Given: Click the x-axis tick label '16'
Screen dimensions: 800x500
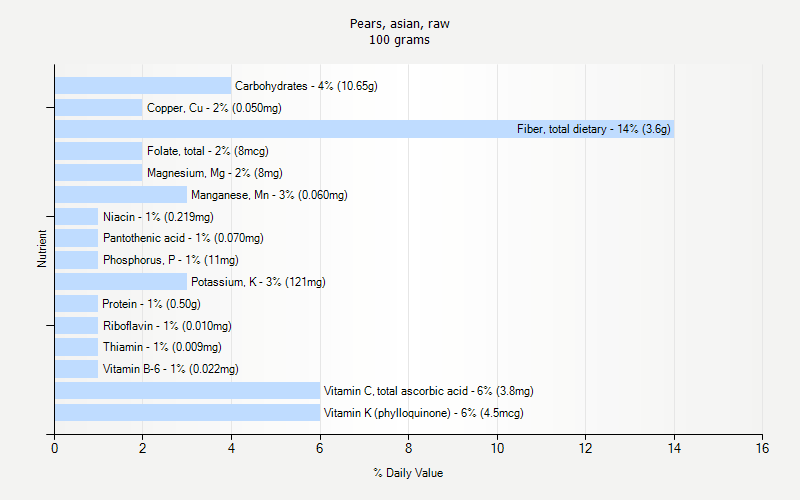Looking at the screenshot, I should (762, 448).
